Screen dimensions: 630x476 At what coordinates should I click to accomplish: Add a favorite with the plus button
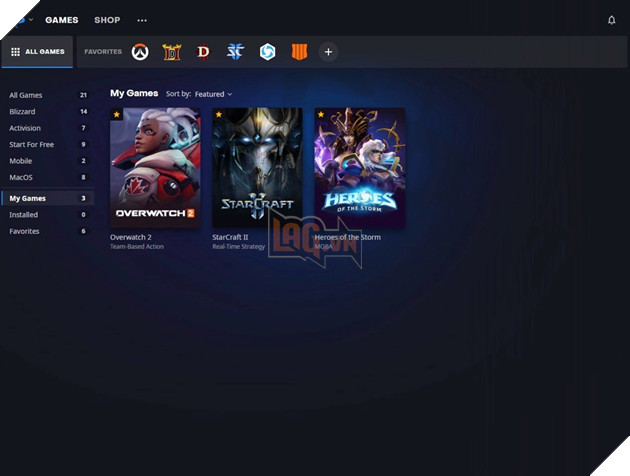[x=328, y=52]
